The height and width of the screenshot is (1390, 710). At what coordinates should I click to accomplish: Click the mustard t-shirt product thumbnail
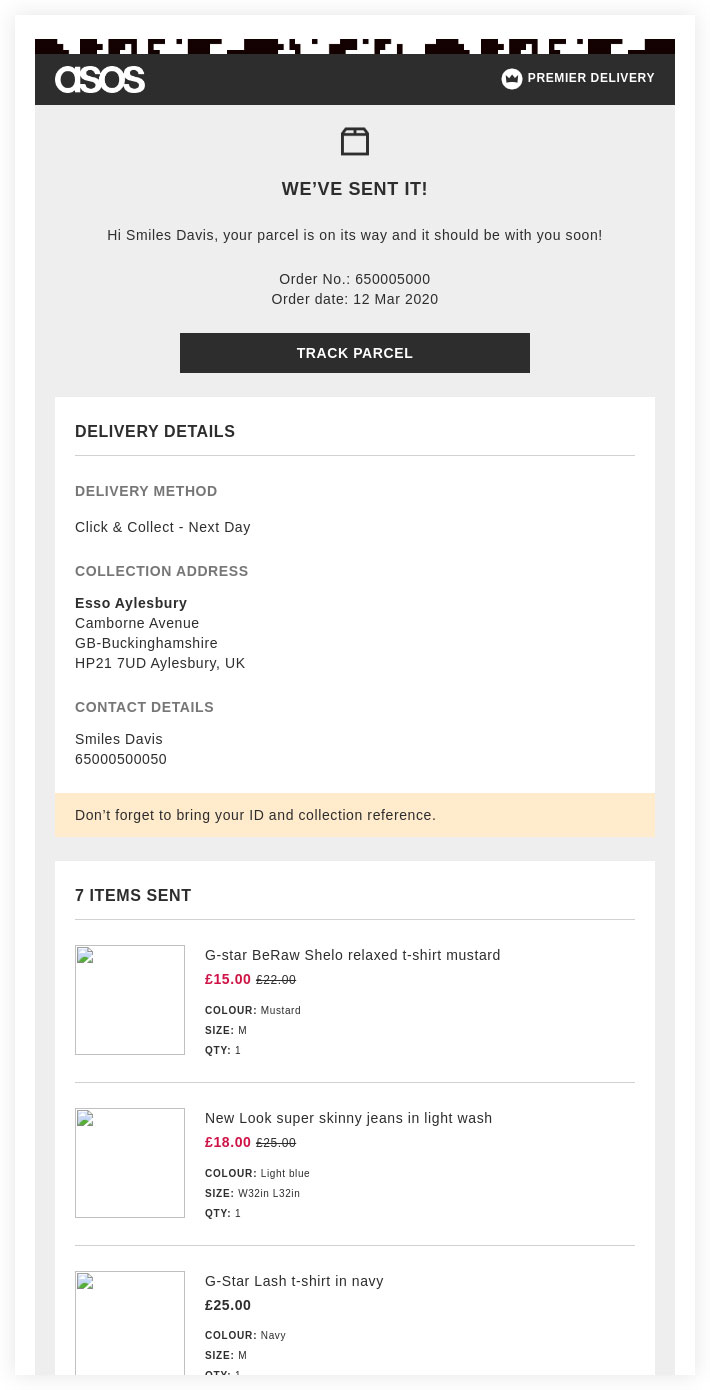click(x=129, y=999)
